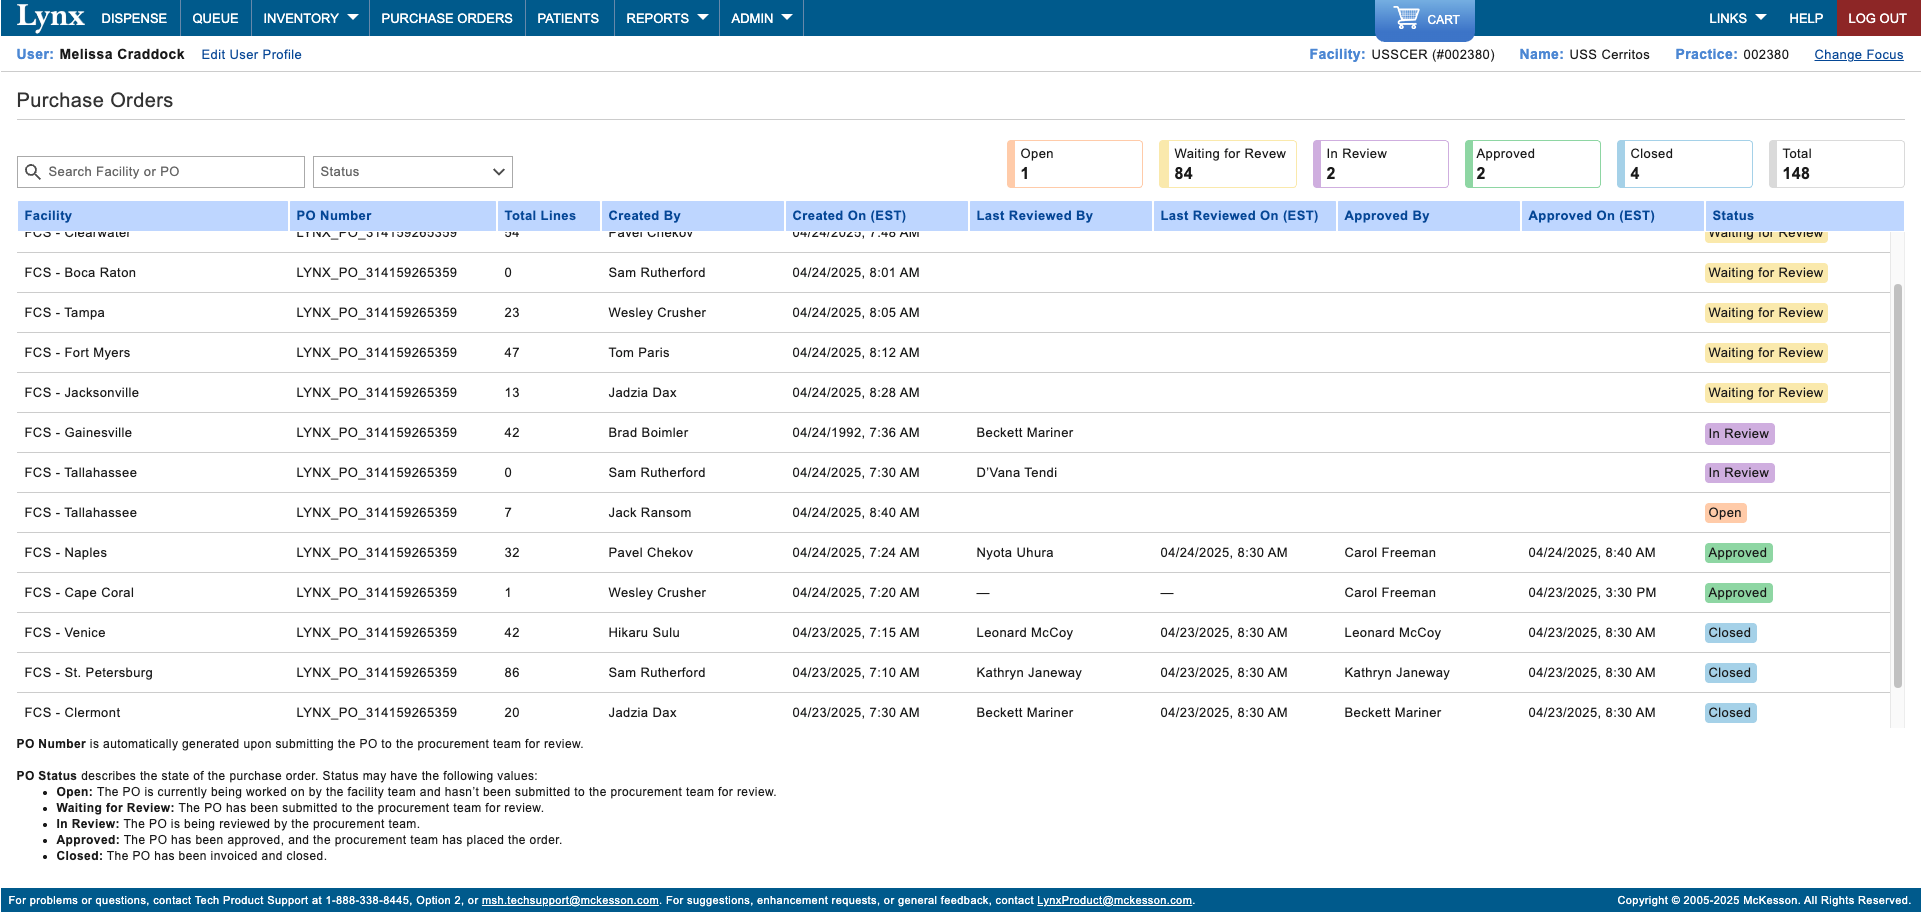The height and width of the screenshot is (912, 1921).
Task: Click the Lynx logo
Action: [x=50, y=18]
